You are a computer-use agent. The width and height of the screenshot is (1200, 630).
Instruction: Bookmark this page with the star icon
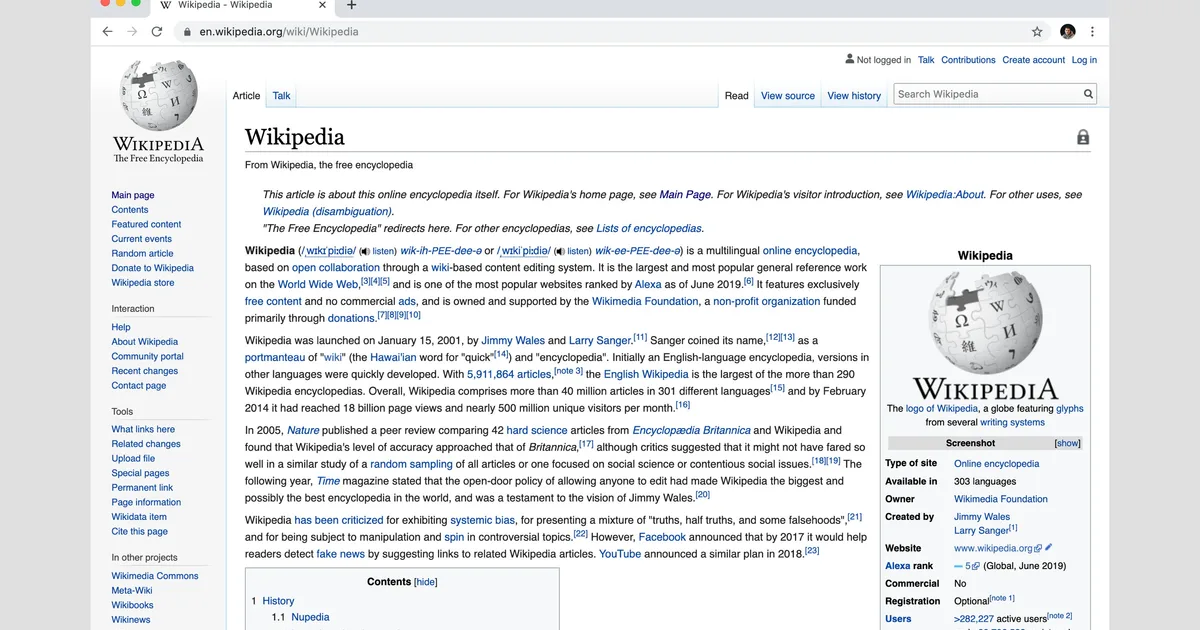click(x=1037, y=31)
